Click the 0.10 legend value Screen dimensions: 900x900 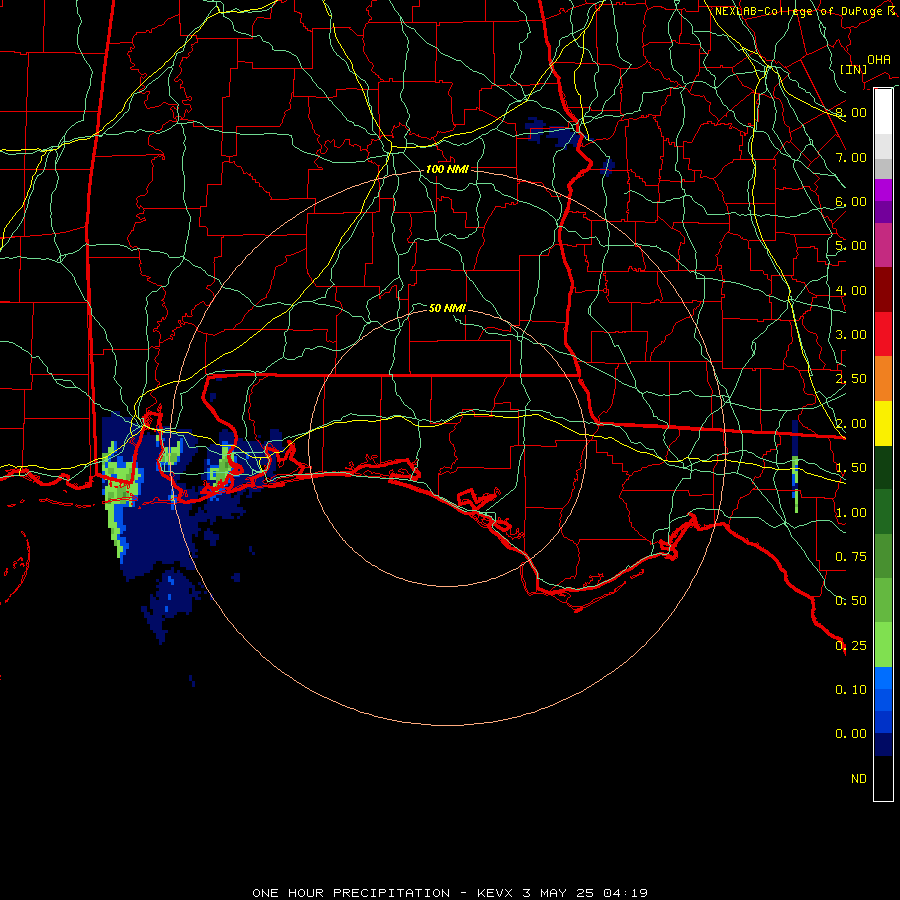coord(851,690)
